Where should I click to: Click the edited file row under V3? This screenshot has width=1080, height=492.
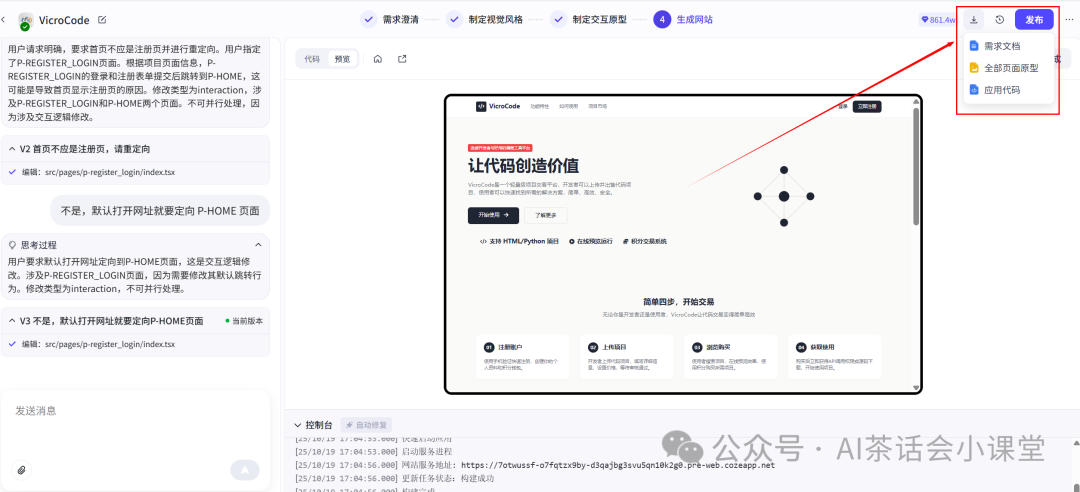[135, 344]
